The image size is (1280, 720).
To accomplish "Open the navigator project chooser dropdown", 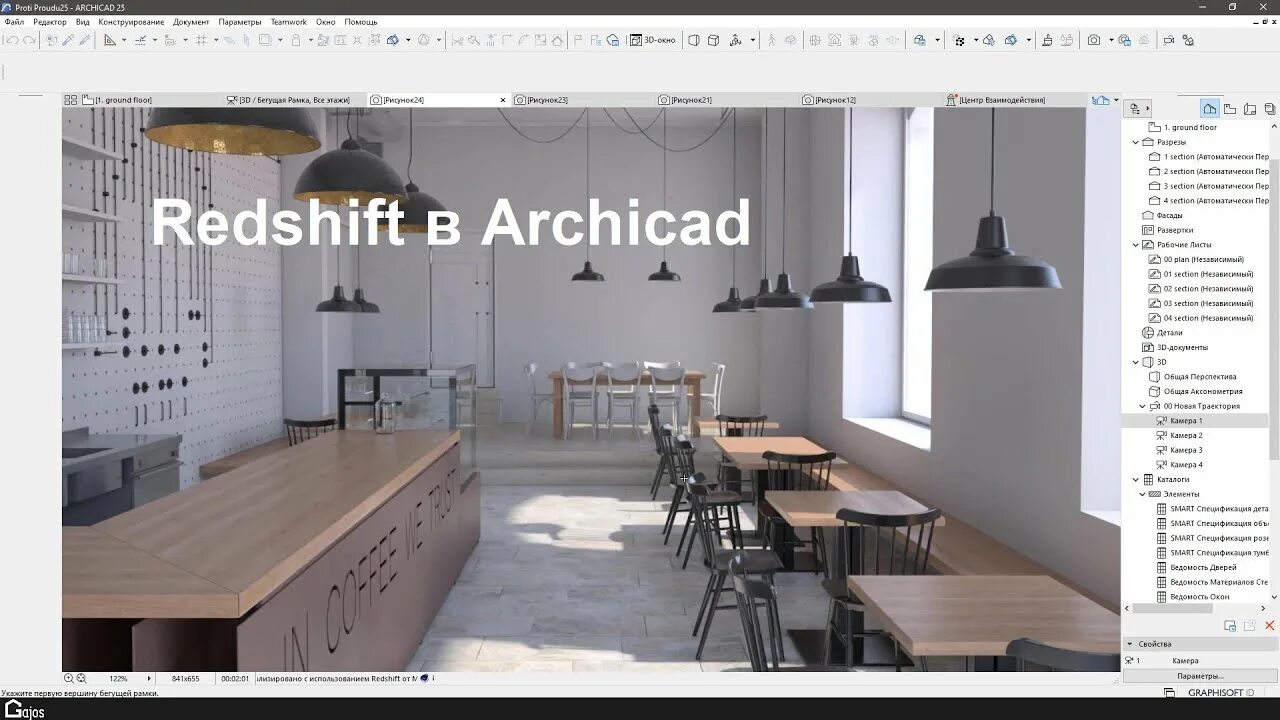I will coord(1138,108).
